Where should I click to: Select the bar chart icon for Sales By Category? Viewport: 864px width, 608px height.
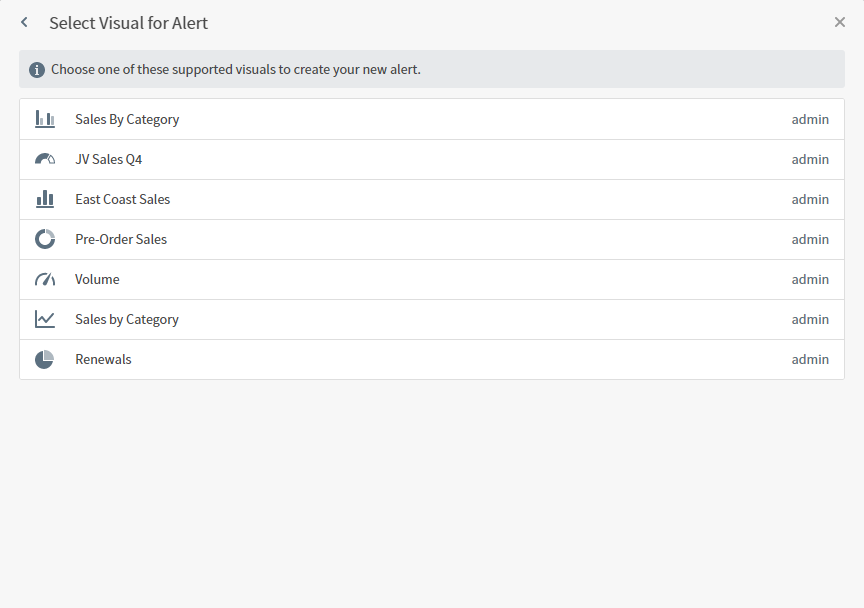[x=45, y=118]
